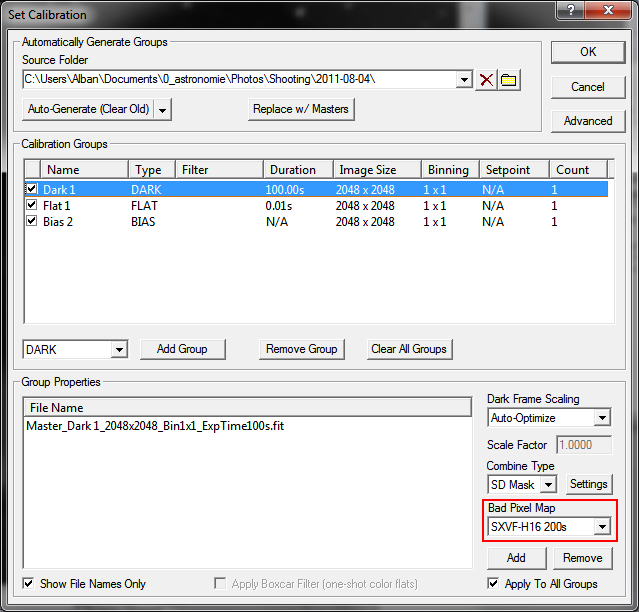Click the Add bad pixel map button
Viewport: 639px width, 612px height.
click(x=516, y=558)
